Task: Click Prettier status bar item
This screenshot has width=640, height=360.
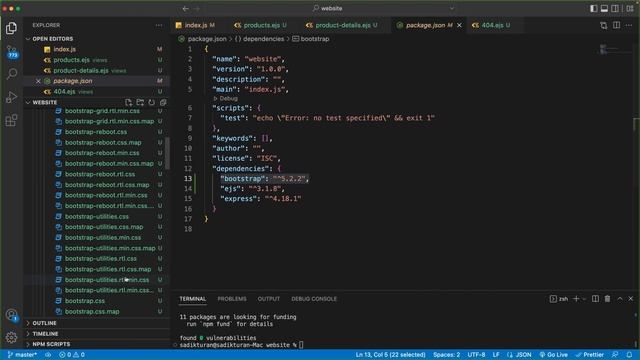Action: pos(589,355)
